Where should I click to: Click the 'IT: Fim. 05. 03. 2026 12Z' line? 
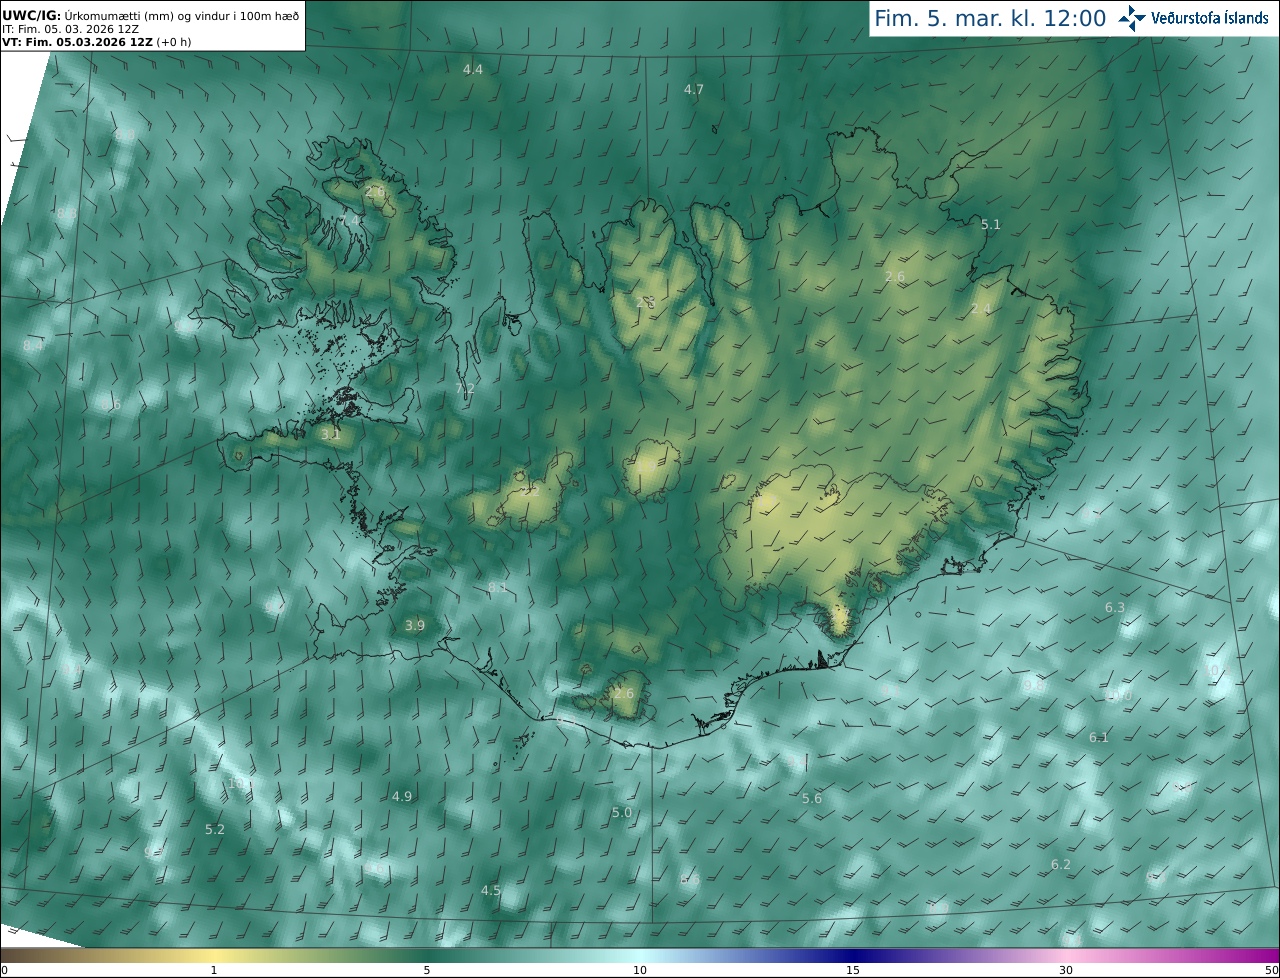pyautogui.click(x=70, y=29)
